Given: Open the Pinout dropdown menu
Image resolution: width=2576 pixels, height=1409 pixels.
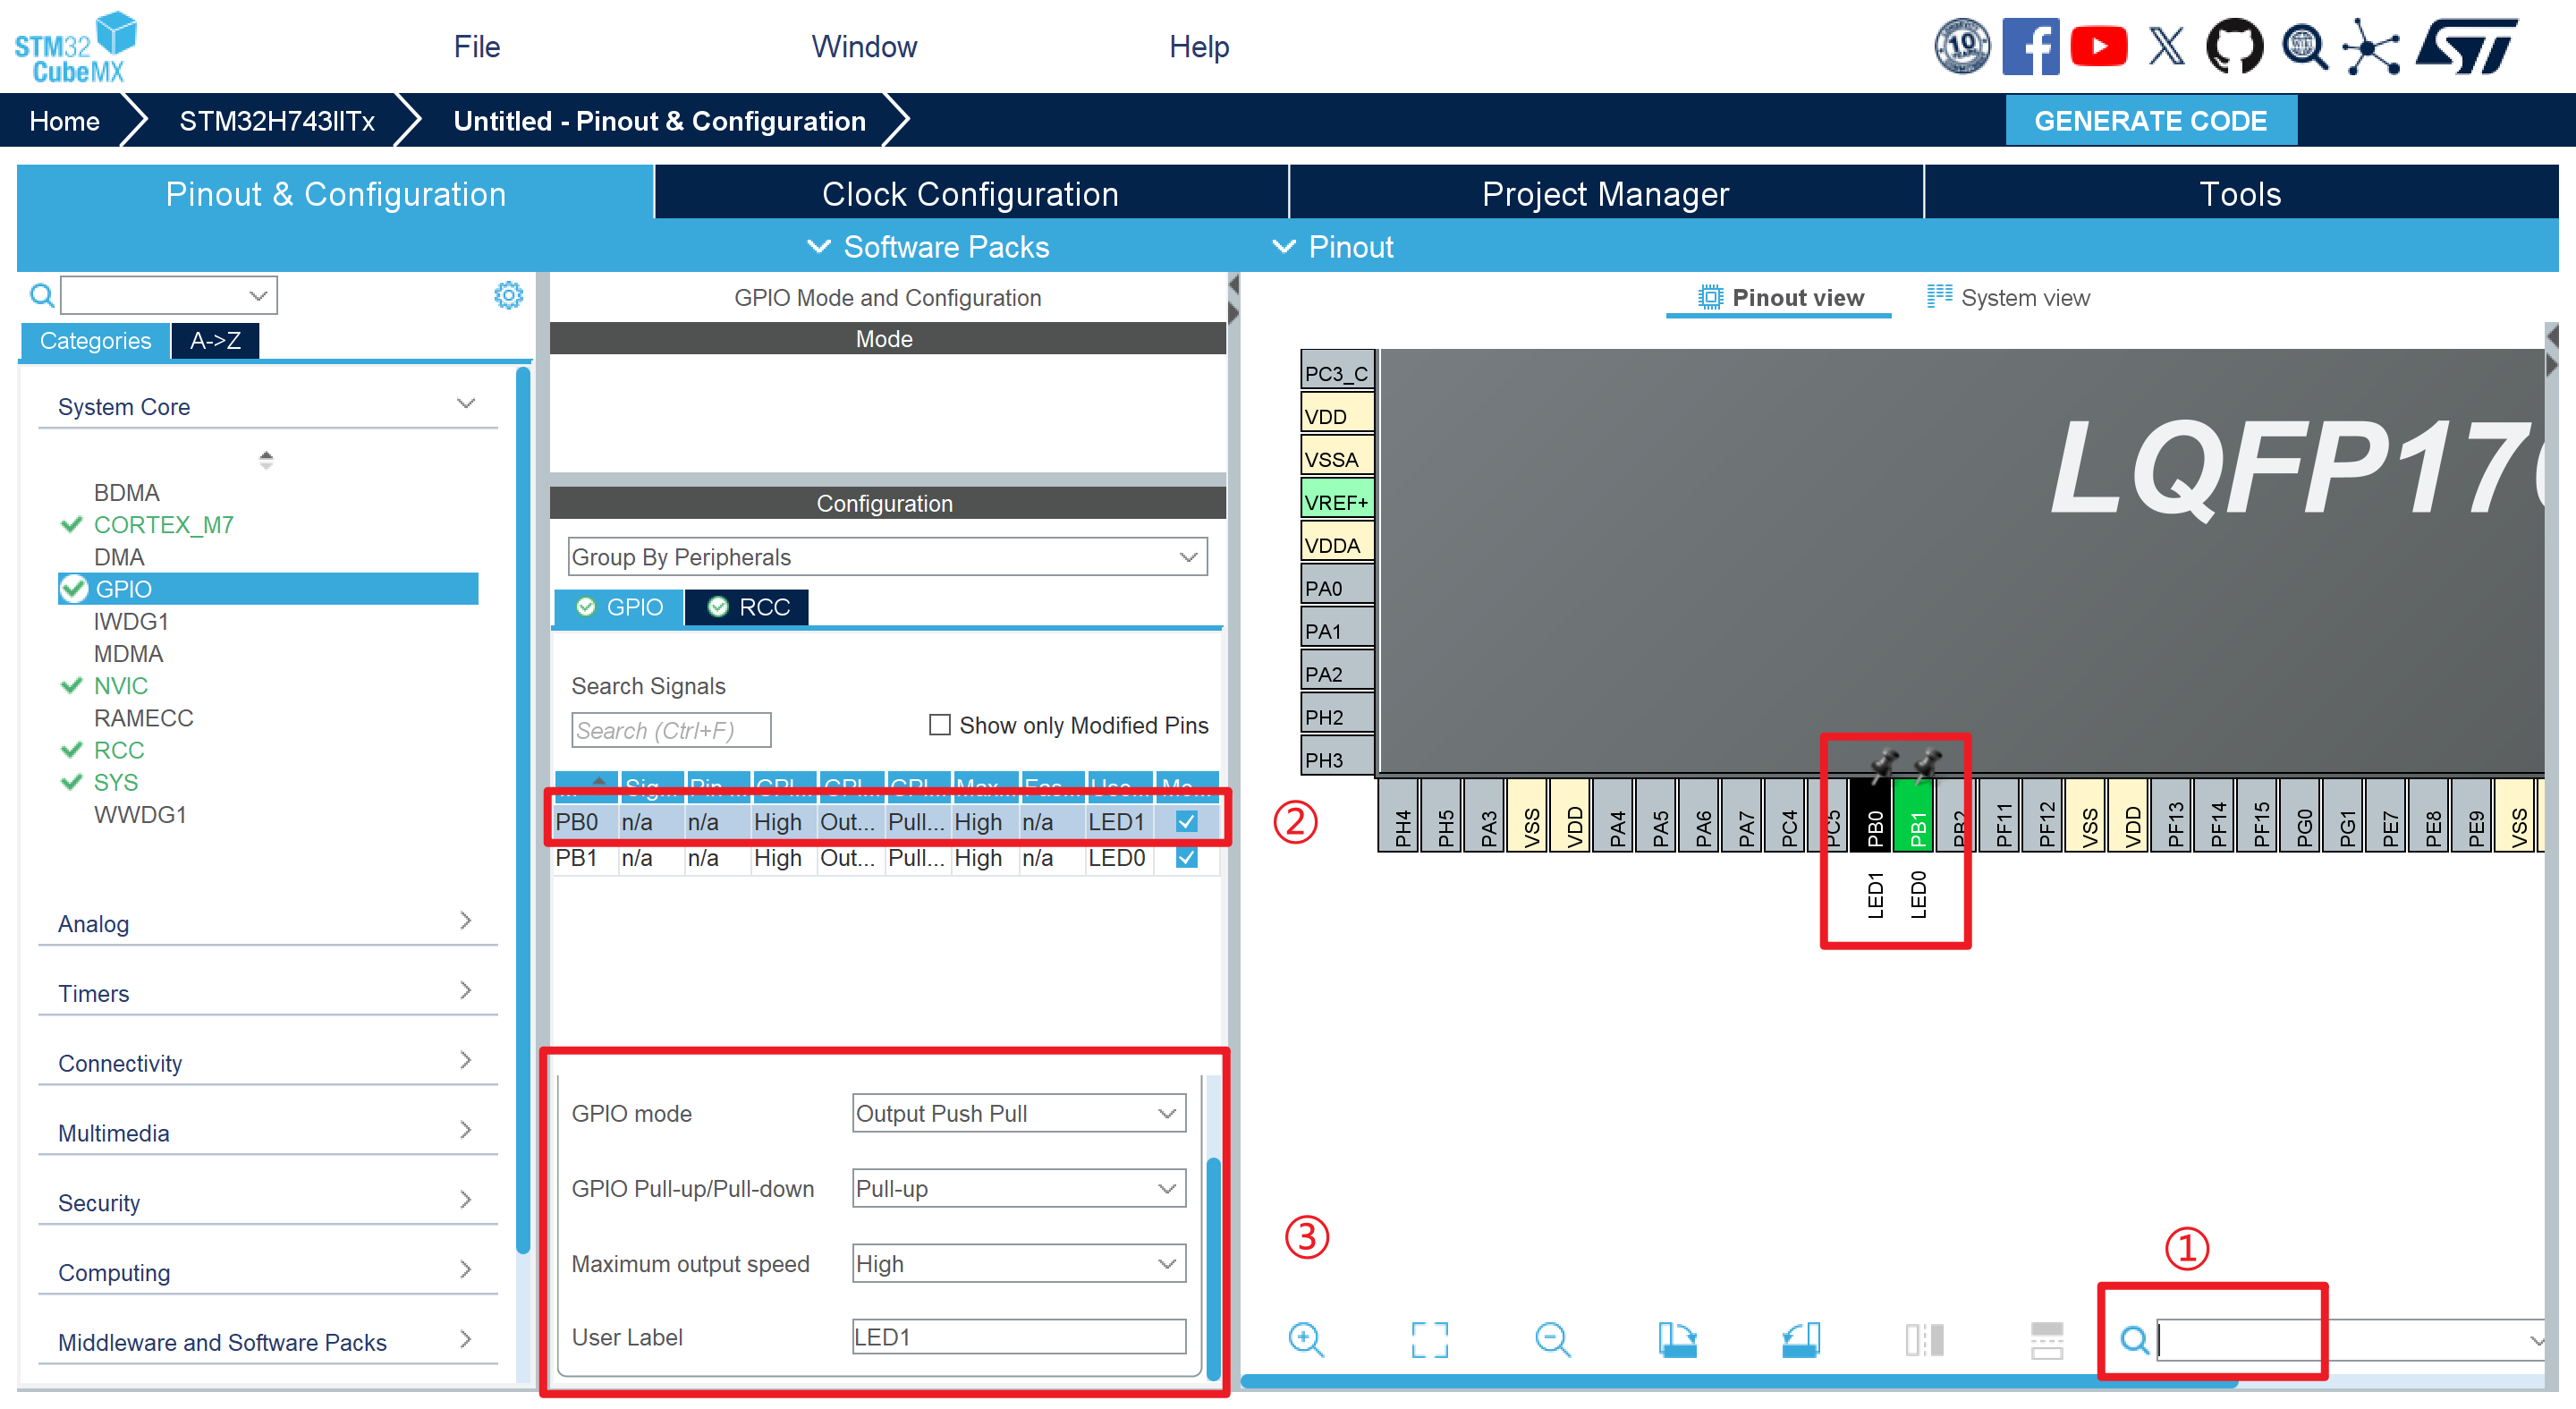Looking at the screenshot, I should coord(1333,246).
